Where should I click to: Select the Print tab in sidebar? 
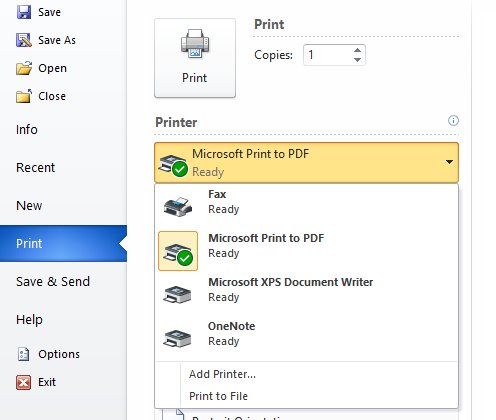click(63, 244)
